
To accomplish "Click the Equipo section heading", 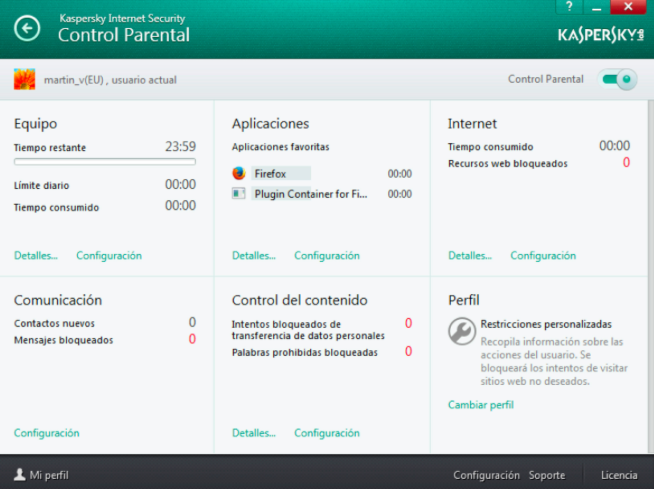I will tap(35, 124).
